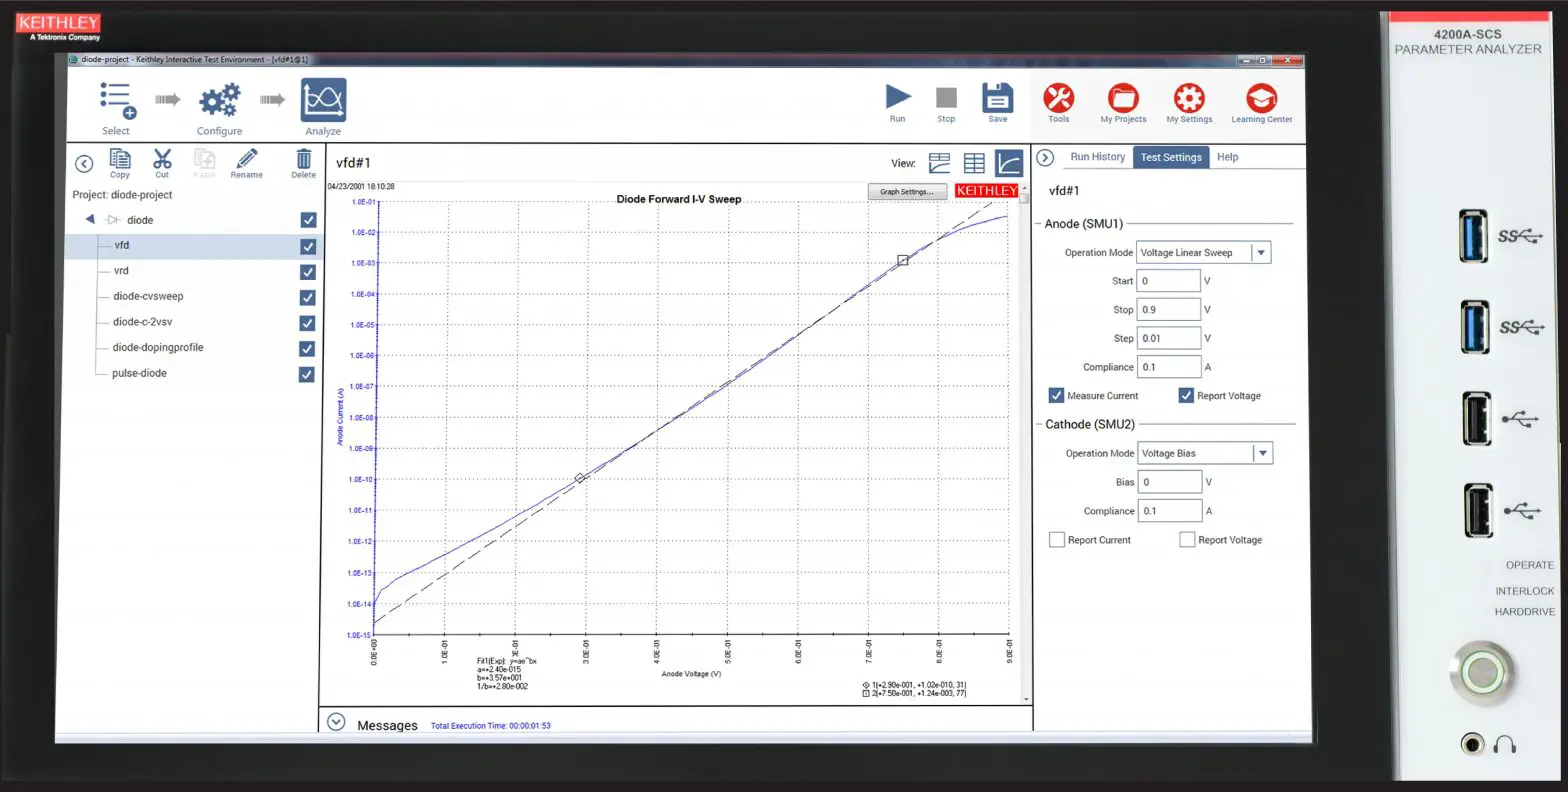
Task: Click the Graph Settings button
Action: coord(906,192)
